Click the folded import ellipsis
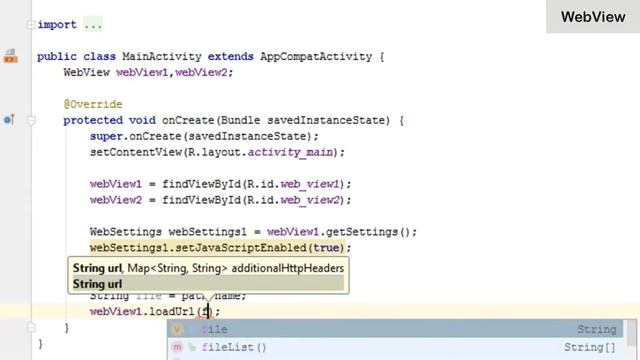640x360 pixels. 93,25
